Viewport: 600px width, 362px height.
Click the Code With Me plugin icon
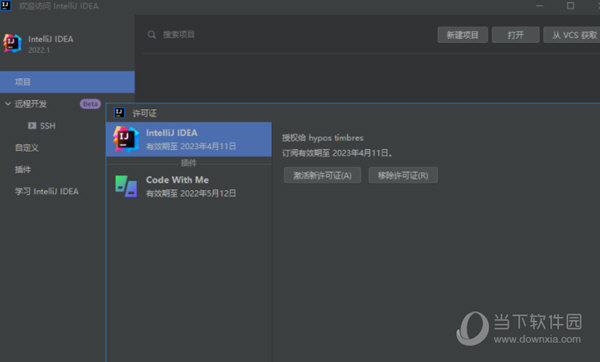tap(126, 186)
